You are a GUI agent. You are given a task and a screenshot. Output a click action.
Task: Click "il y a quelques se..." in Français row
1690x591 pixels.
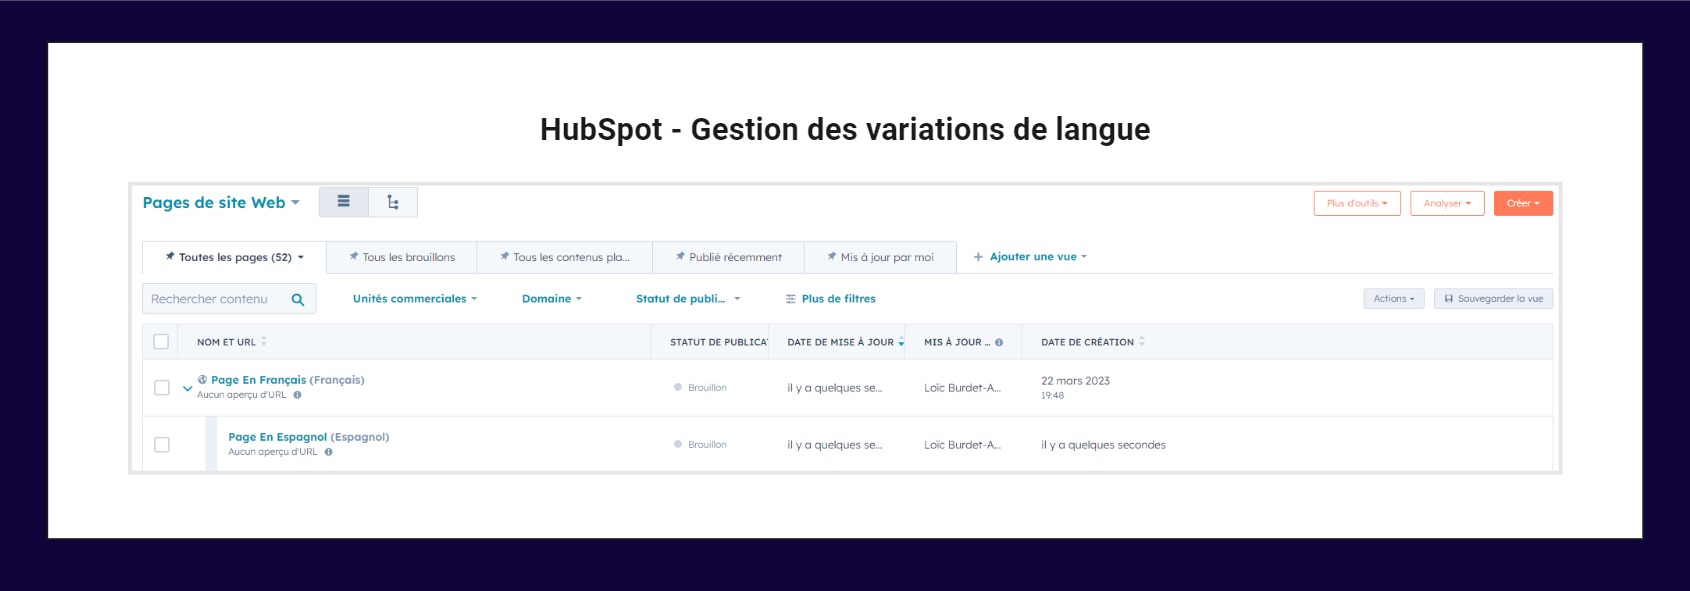[835, 388]
